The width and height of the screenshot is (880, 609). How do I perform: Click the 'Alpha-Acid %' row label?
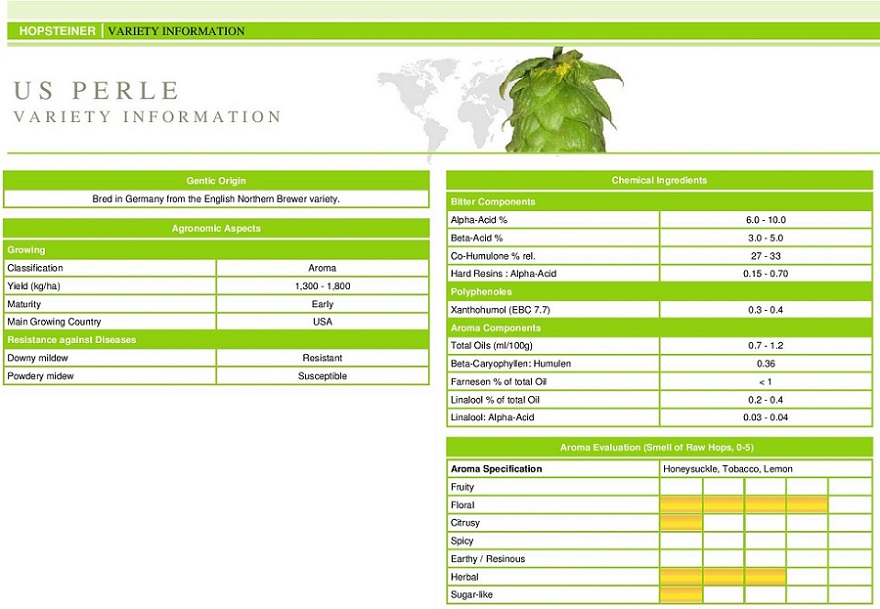[x=479, y=219]
